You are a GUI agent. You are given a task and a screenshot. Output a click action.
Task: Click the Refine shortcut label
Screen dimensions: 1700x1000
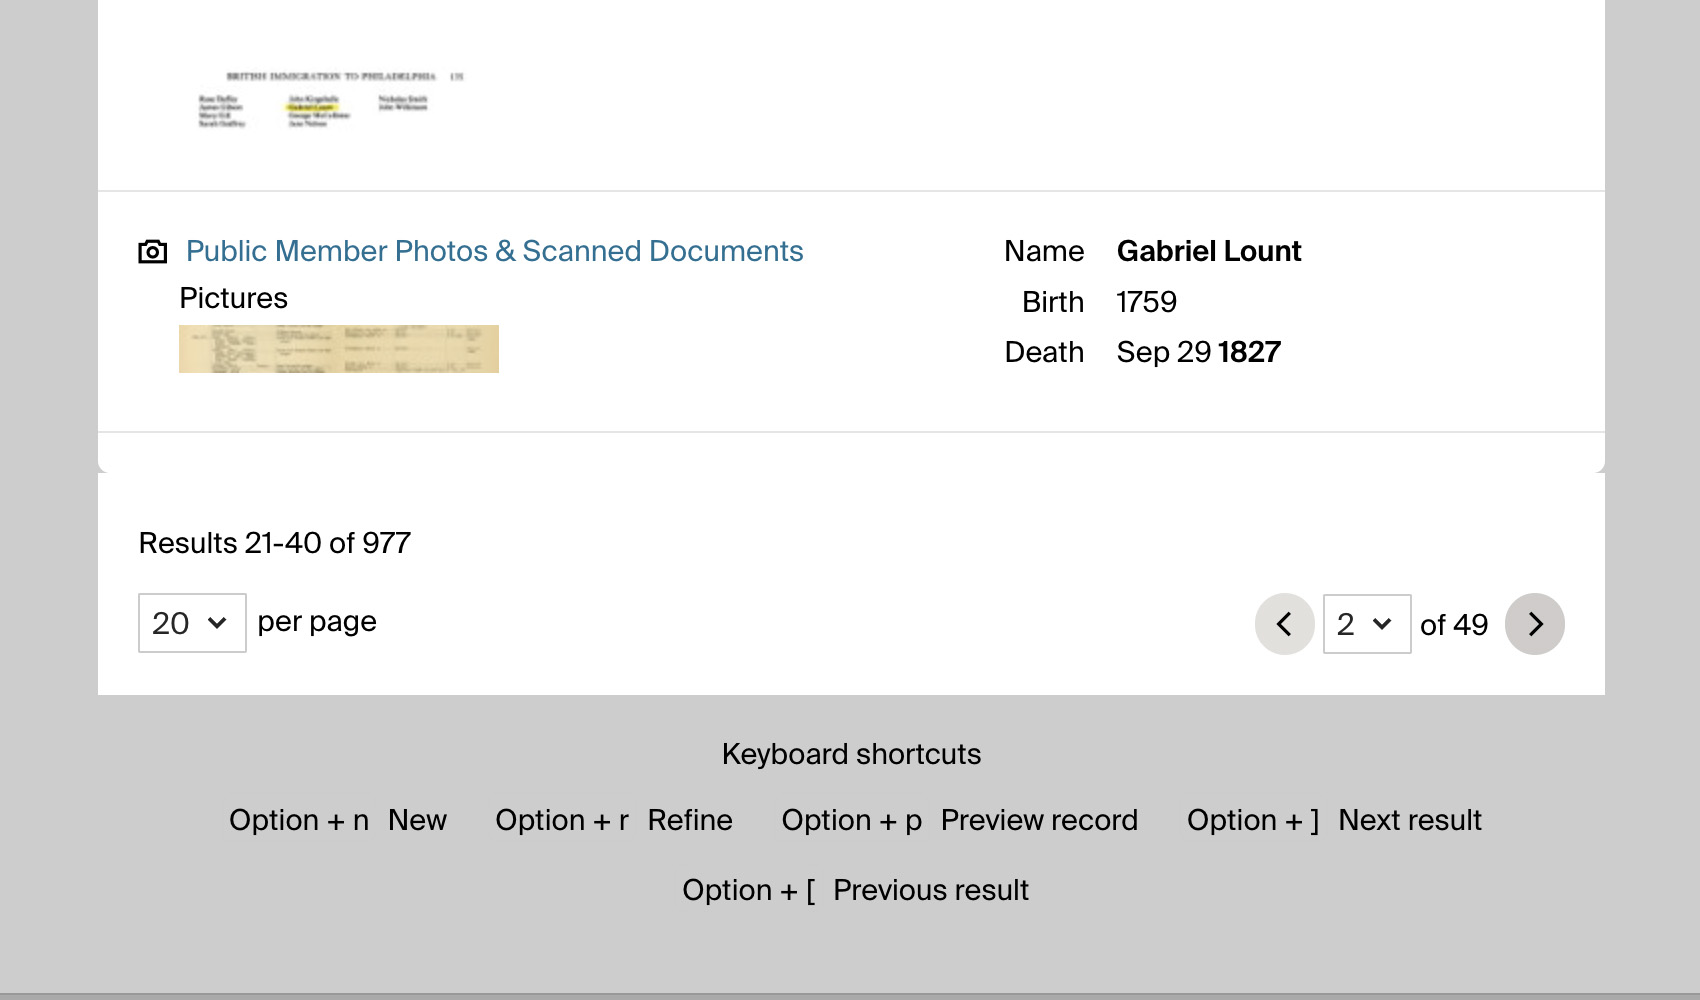pyautogui.click(x=689, y=820)
